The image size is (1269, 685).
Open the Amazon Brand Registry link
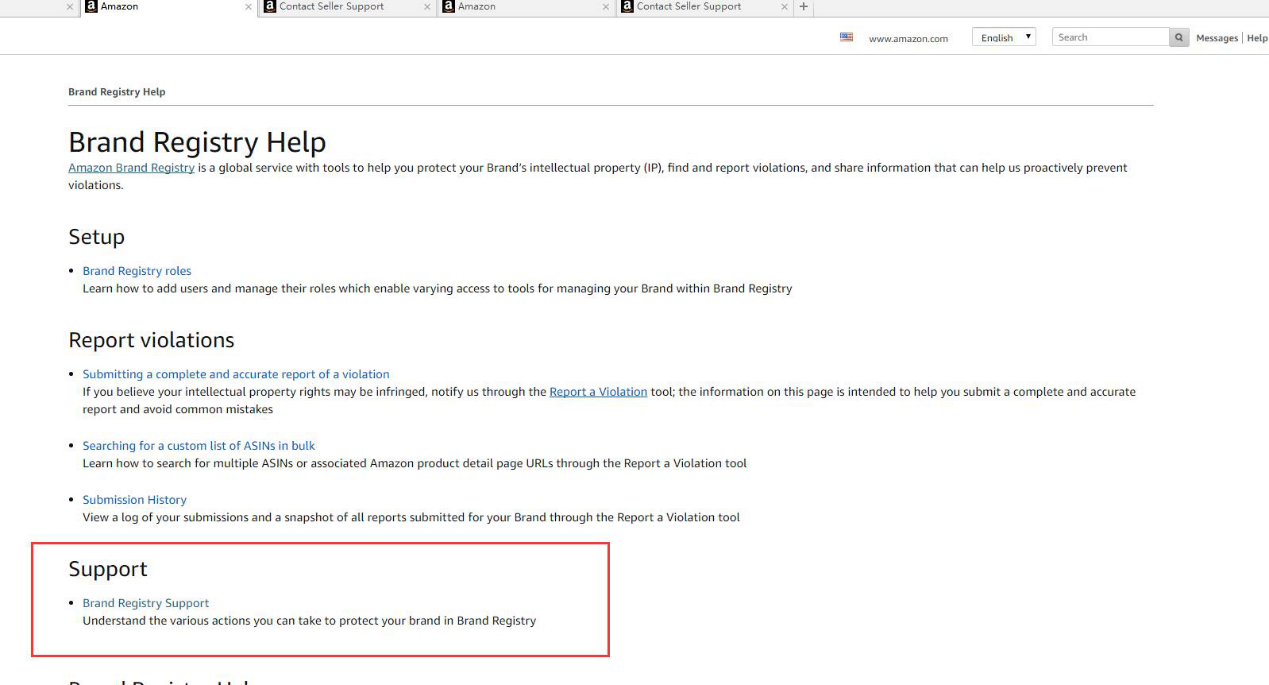click(131, 168)
